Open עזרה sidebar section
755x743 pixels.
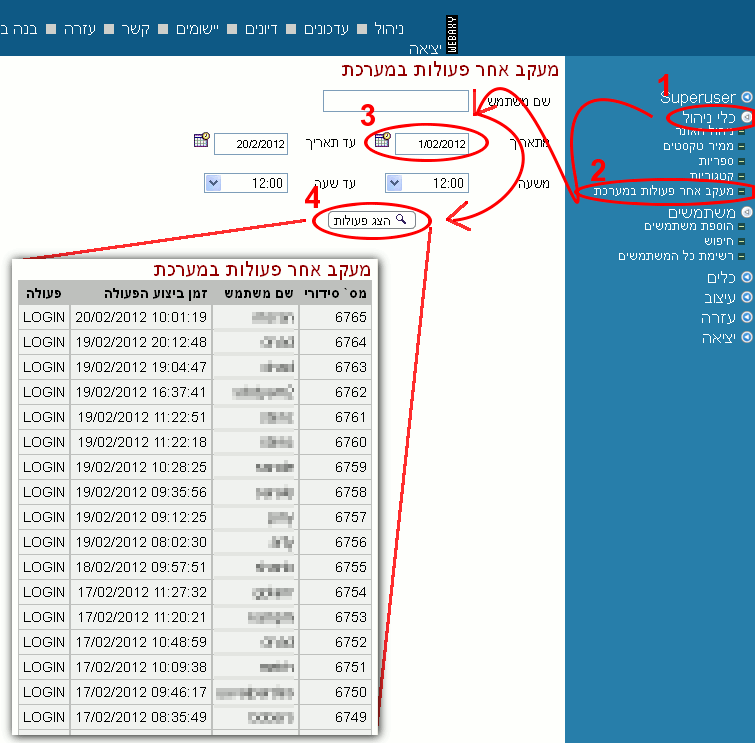[x=718, y=317]
